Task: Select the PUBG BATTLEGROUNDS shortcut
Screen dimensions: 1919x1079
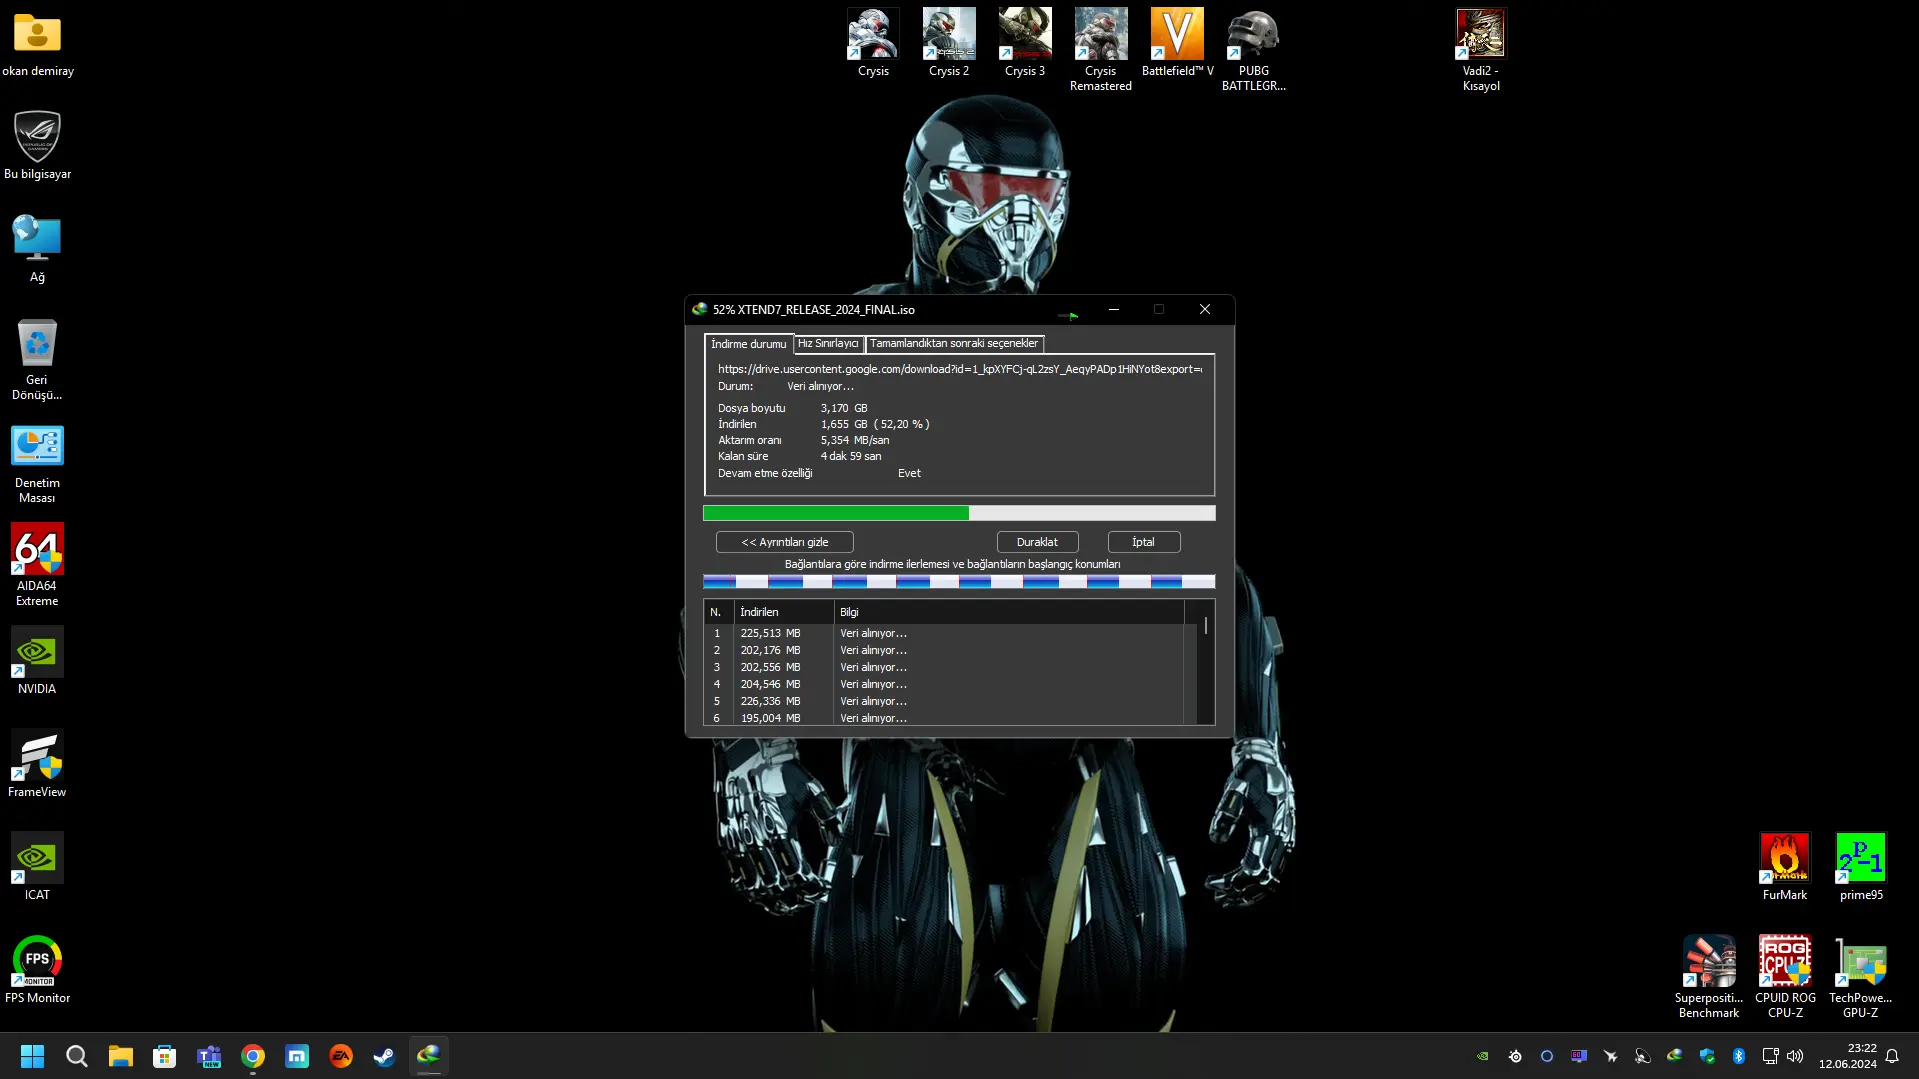Action: coord(1254,50)
